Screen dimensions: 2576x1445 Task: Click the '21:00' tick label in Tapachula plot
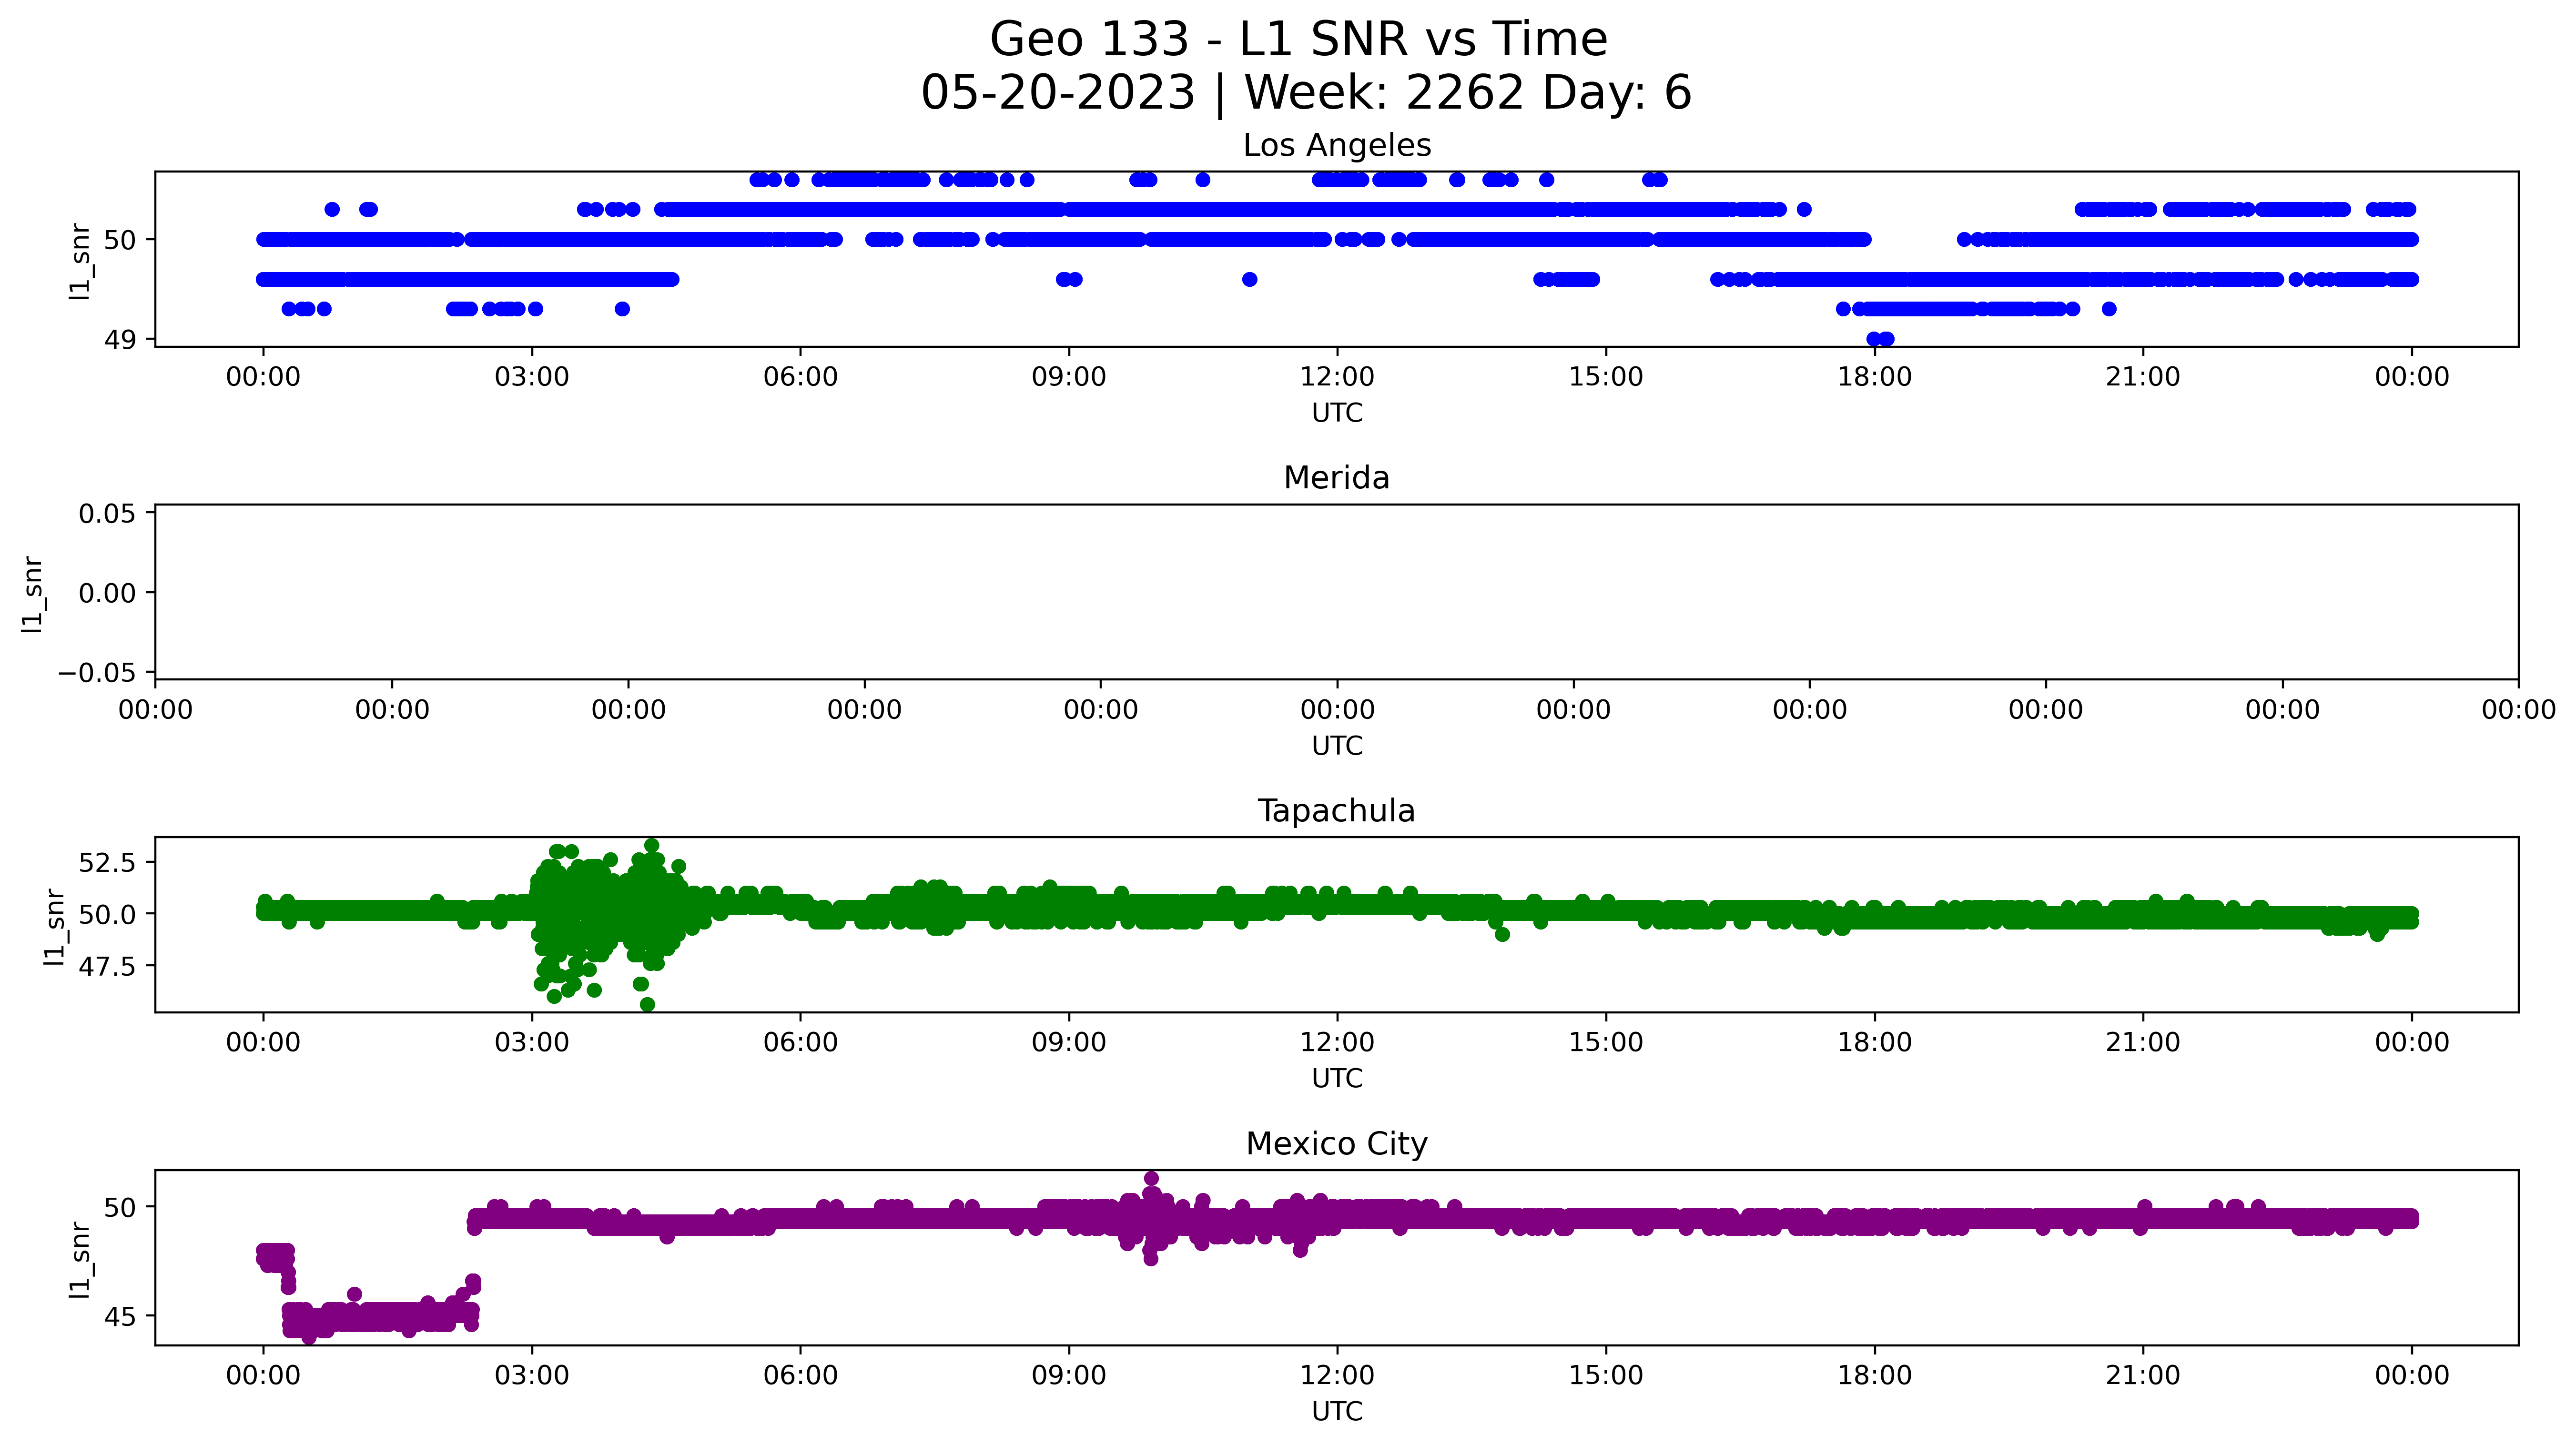[x=2143, y=1043]
